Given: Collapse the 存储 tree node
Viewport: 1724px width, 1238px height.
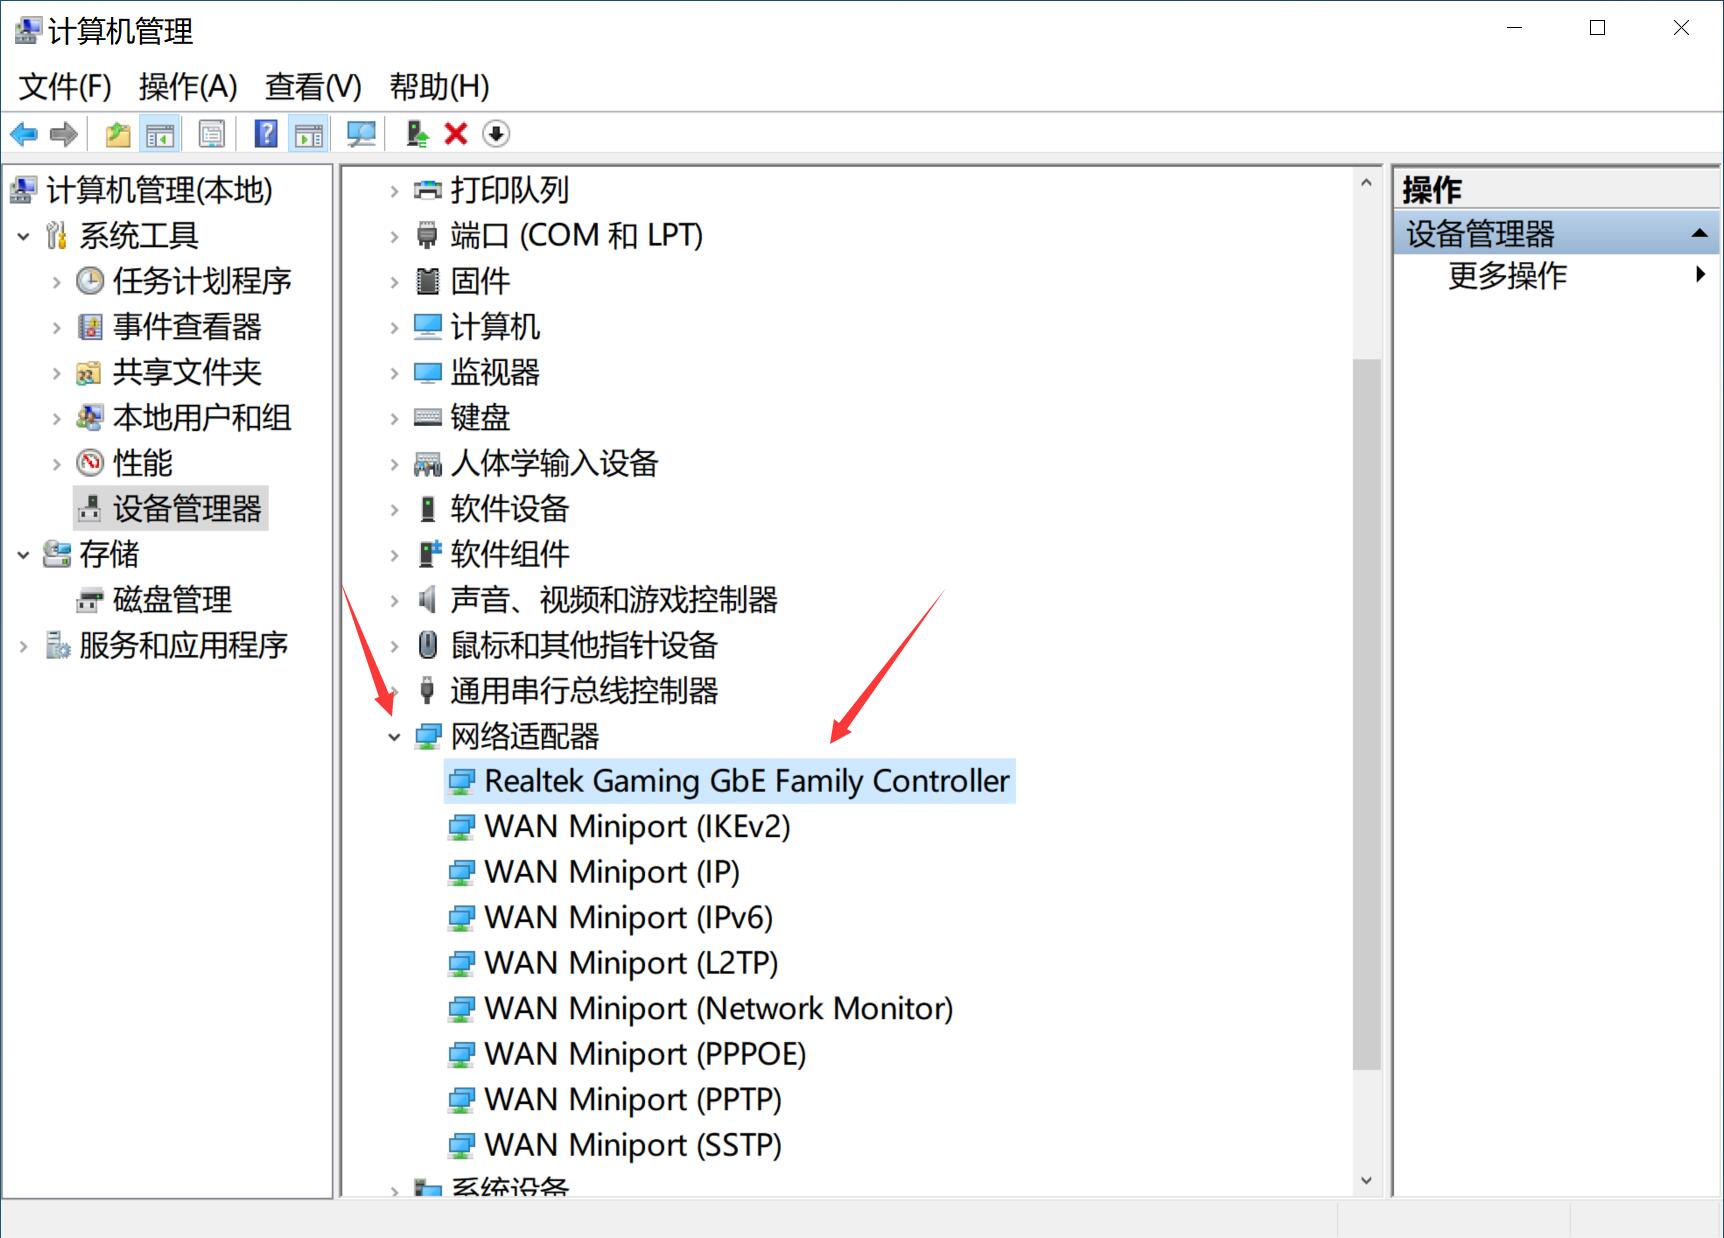Looking at the screenshot, I should coord(23,555).
